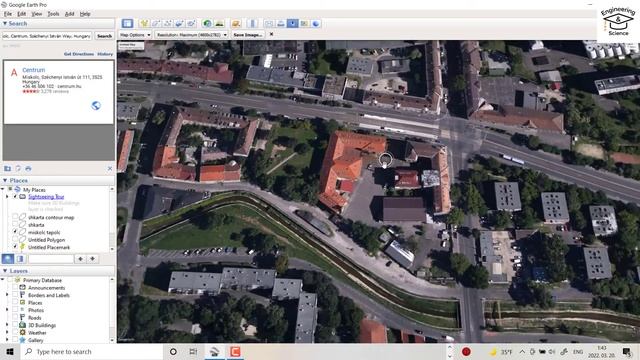The image size is (640, 360).
Task: Enable the Borders and Labels layer
Action: coord(15,295)
